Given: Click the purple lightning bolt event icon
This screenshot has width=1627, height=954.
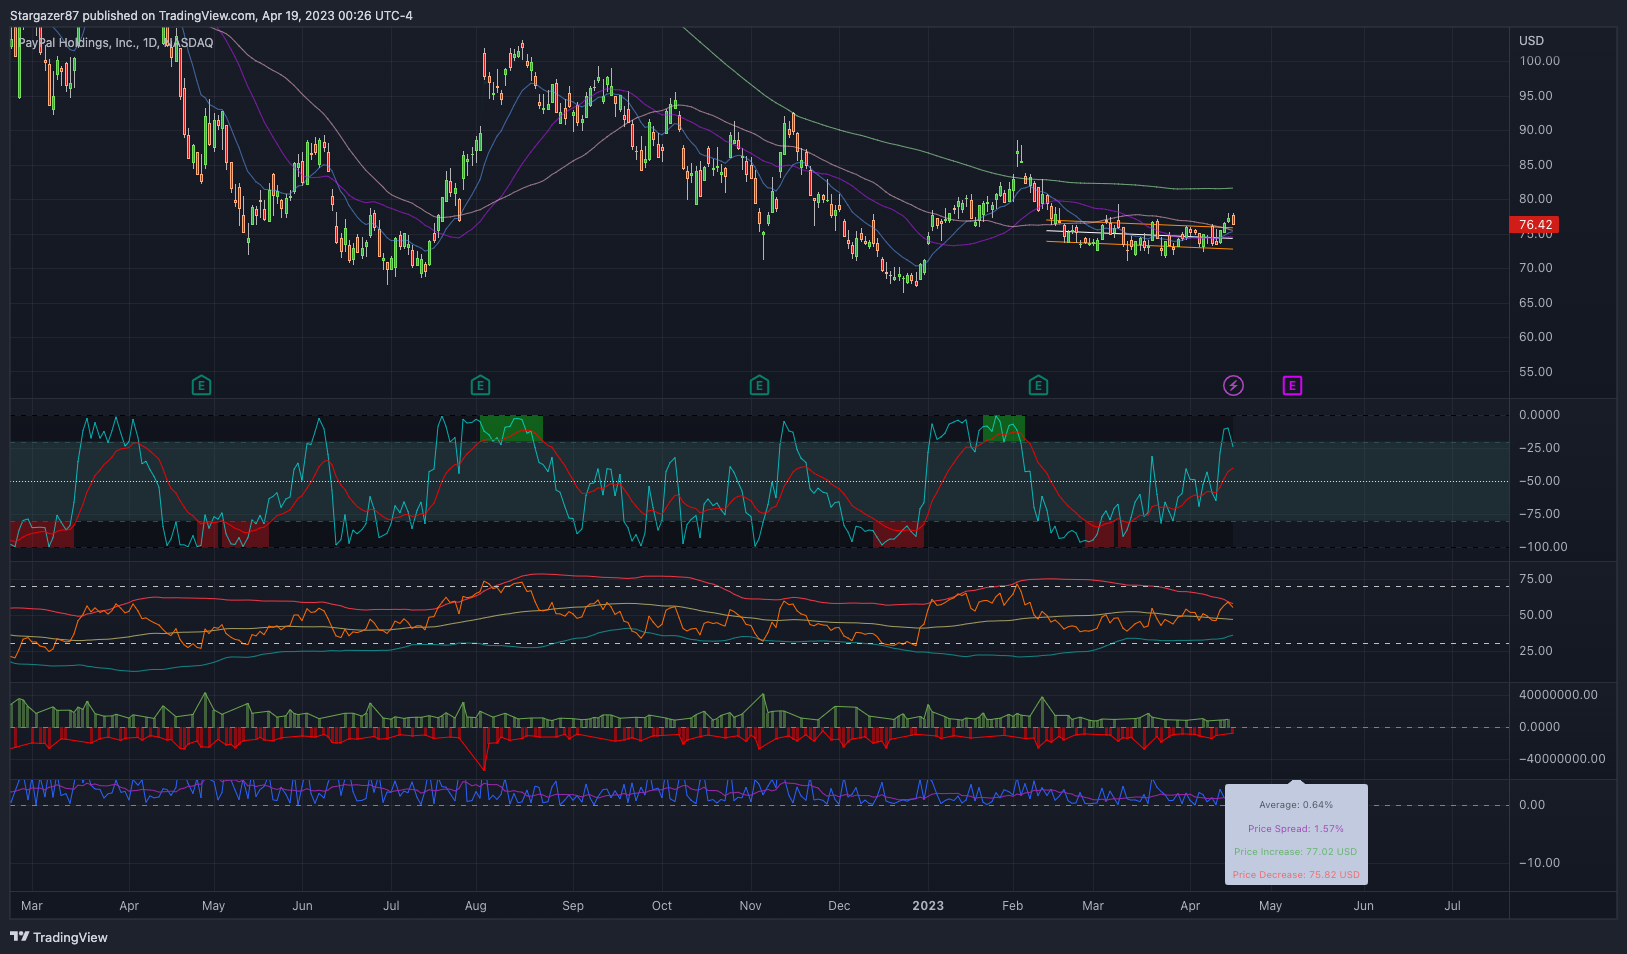Looking at the screenshot, I should click(x=1233, y=385).
